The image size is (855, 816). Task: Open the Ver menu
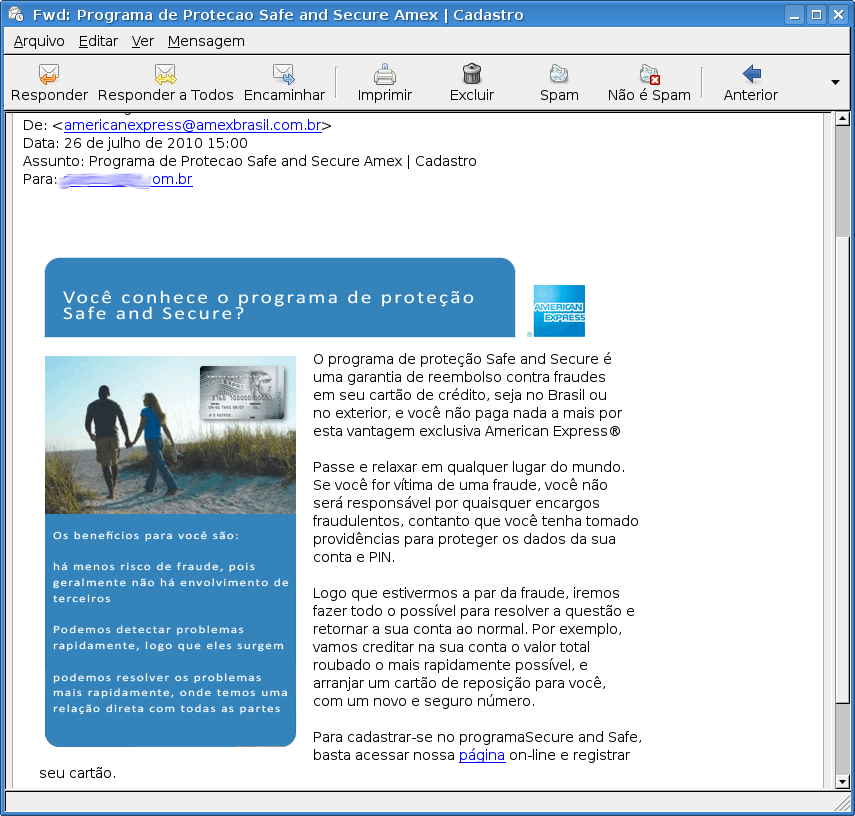[x=143, y=41]
